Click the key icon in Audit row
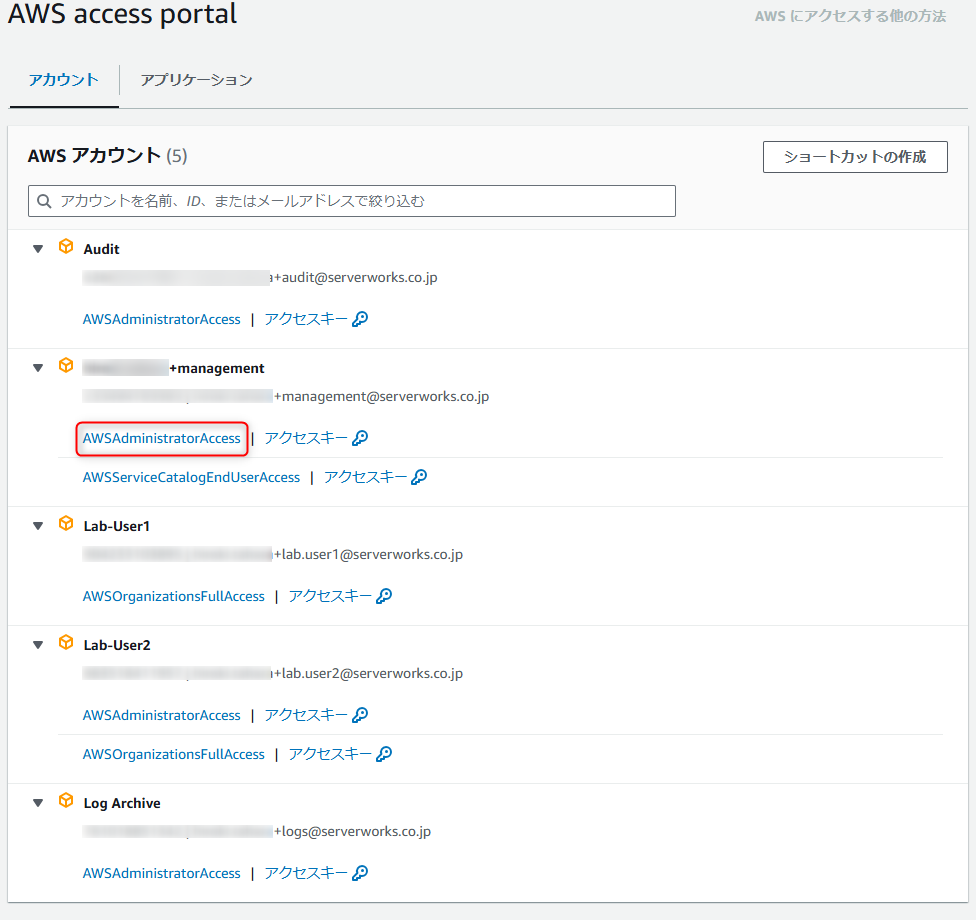 click(x=360, y=319)
